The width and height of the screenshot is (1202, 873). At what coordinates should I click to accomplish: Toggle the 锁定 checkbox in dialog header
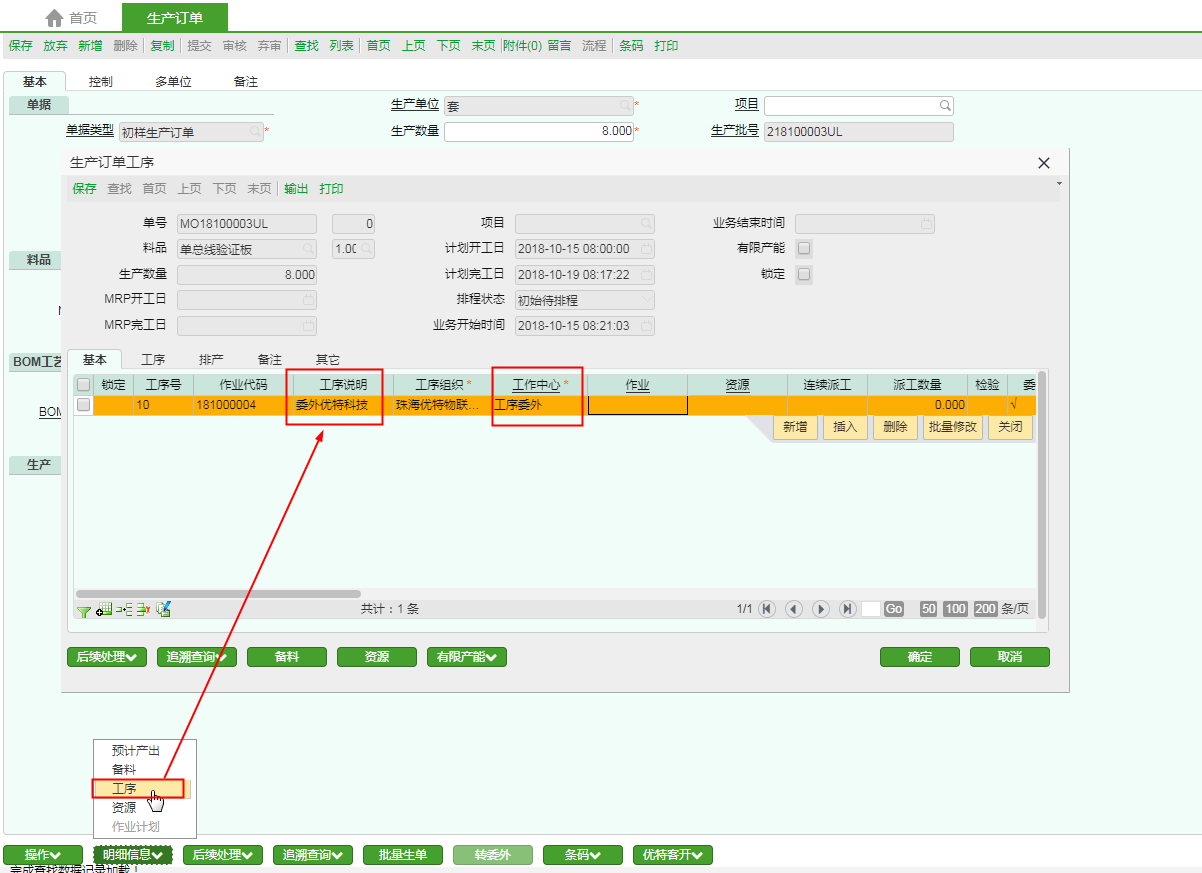pyautogui.click(x=804, y=274)
